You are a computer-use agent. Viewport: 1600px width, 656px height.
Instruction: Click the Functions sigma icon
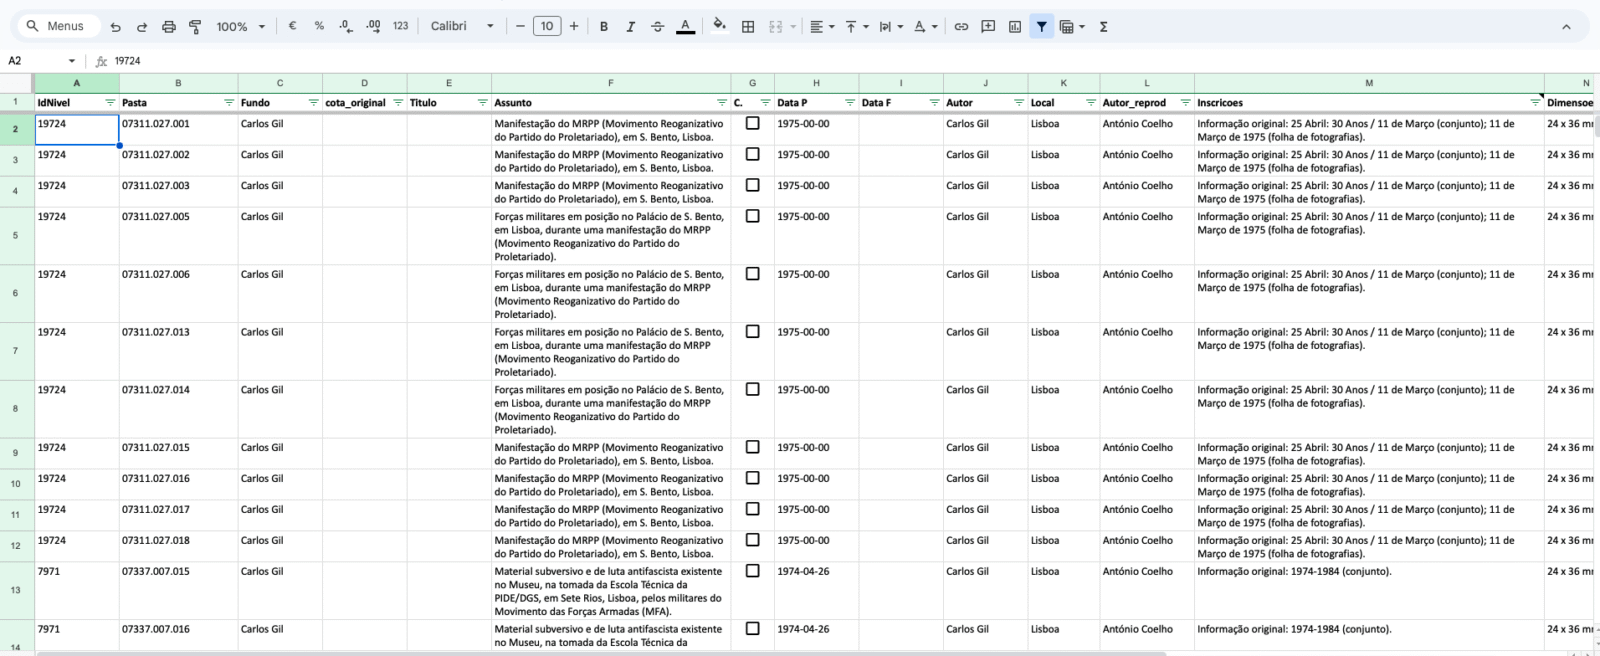point(1104,27)
